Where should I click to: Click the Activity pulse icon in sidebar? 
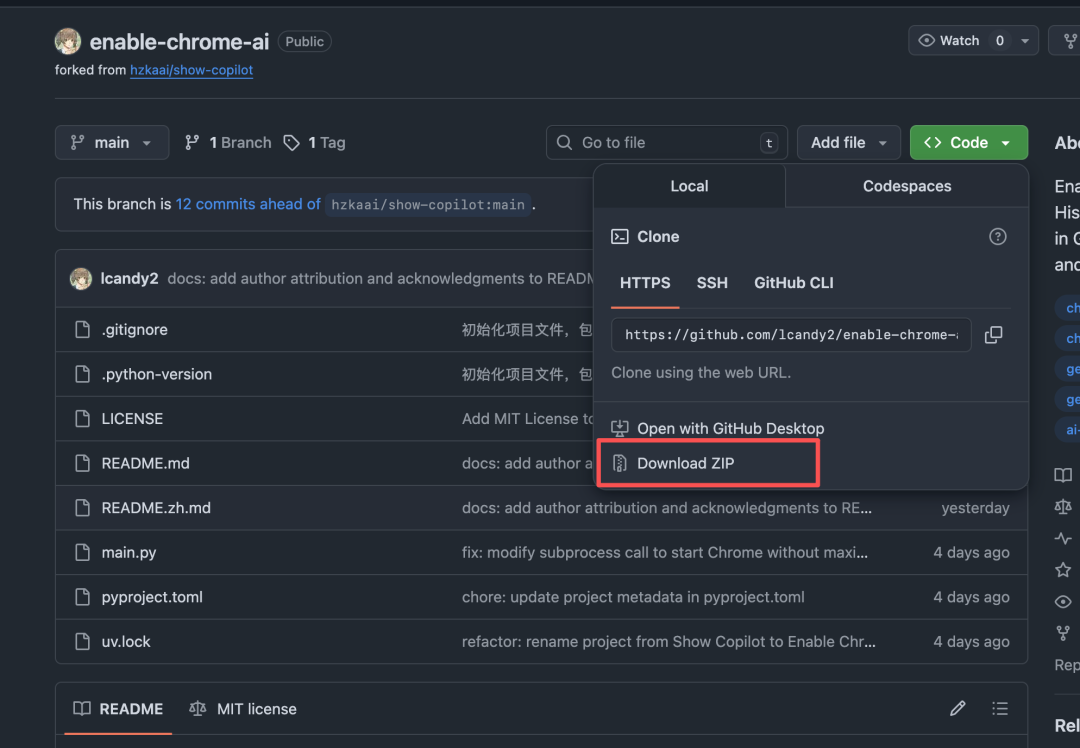1062,538
